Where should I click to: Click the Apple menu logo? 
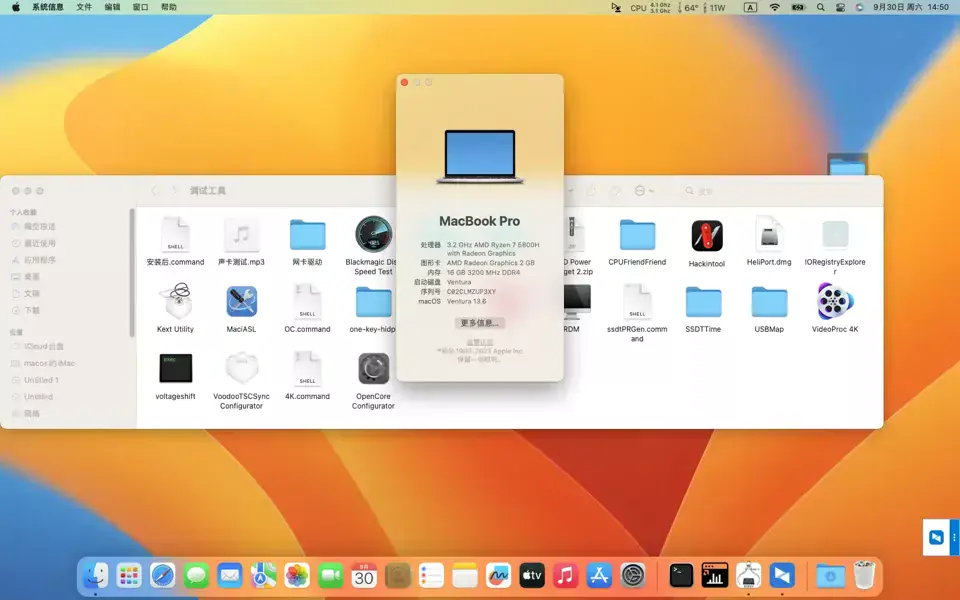point(16,7)
